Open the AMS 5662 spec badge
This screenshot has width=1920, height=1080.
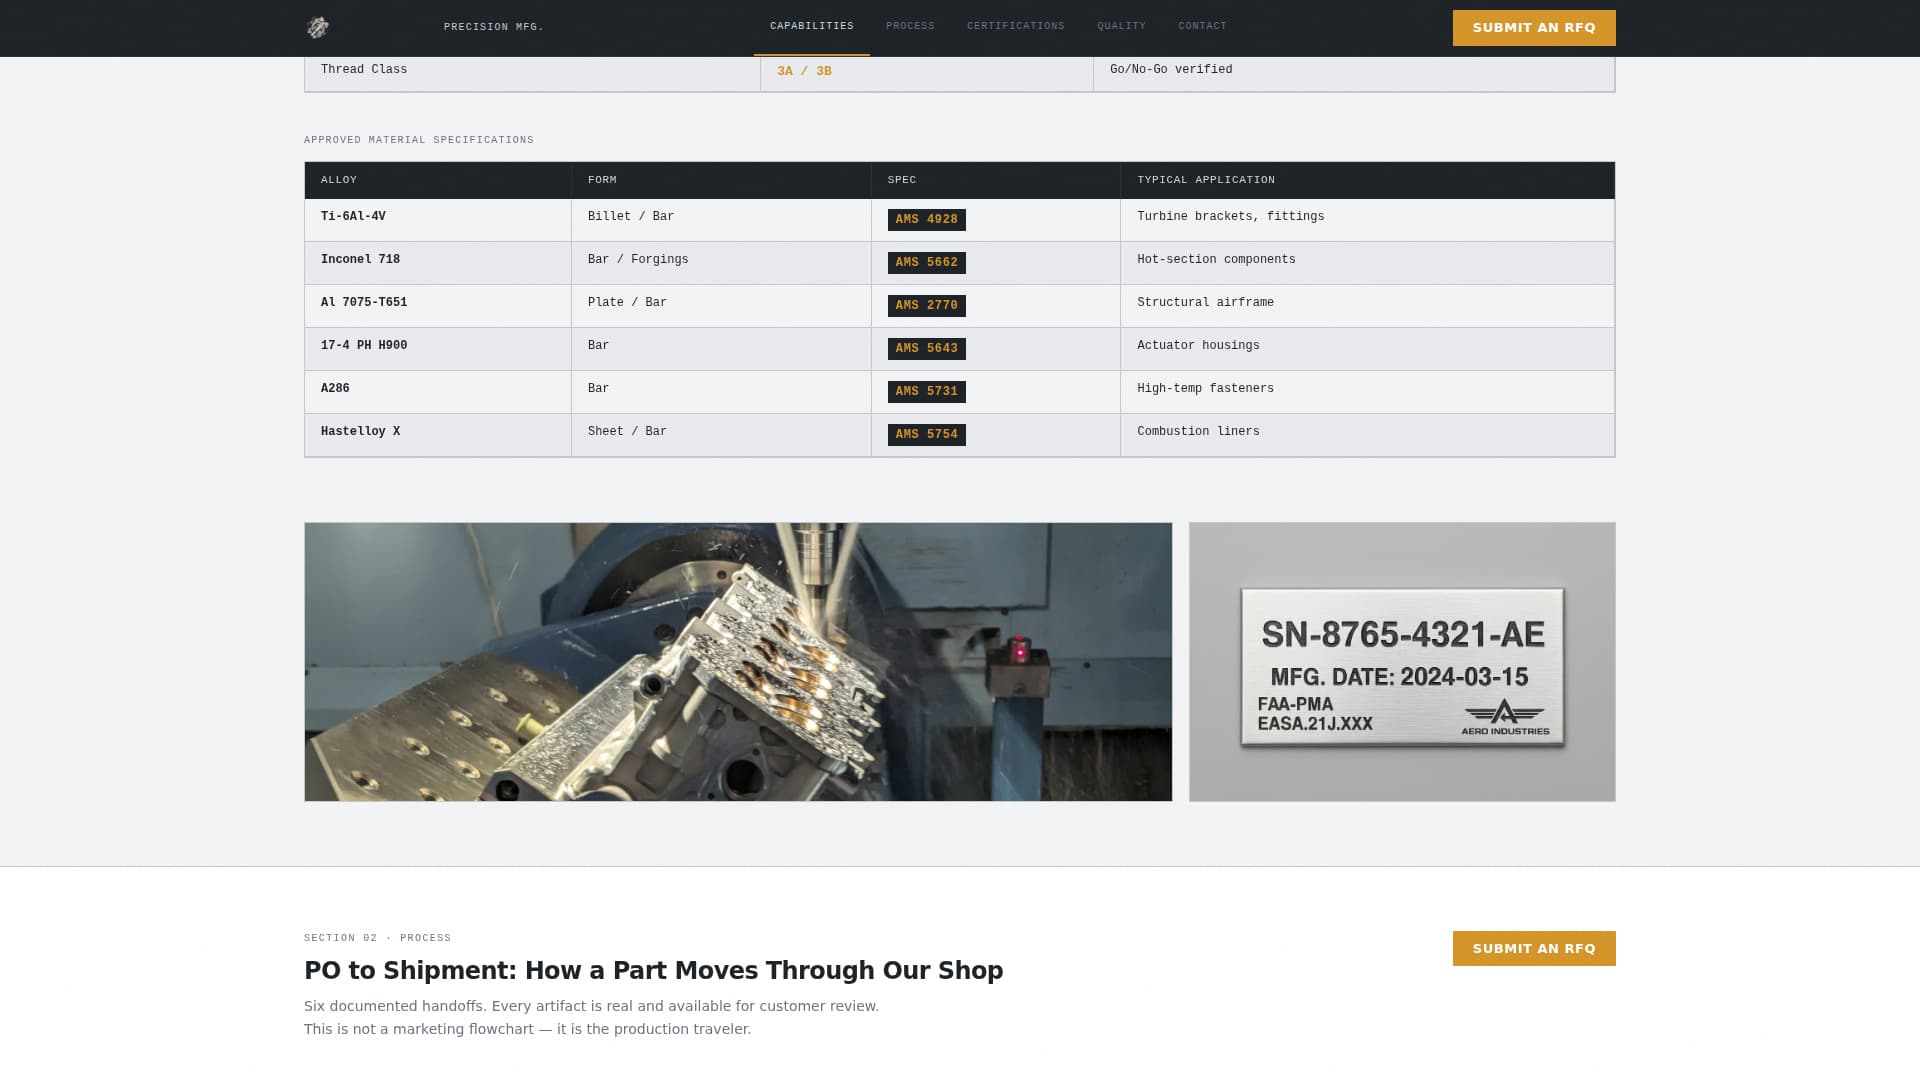pyautogui.click(x=926, y=262)
